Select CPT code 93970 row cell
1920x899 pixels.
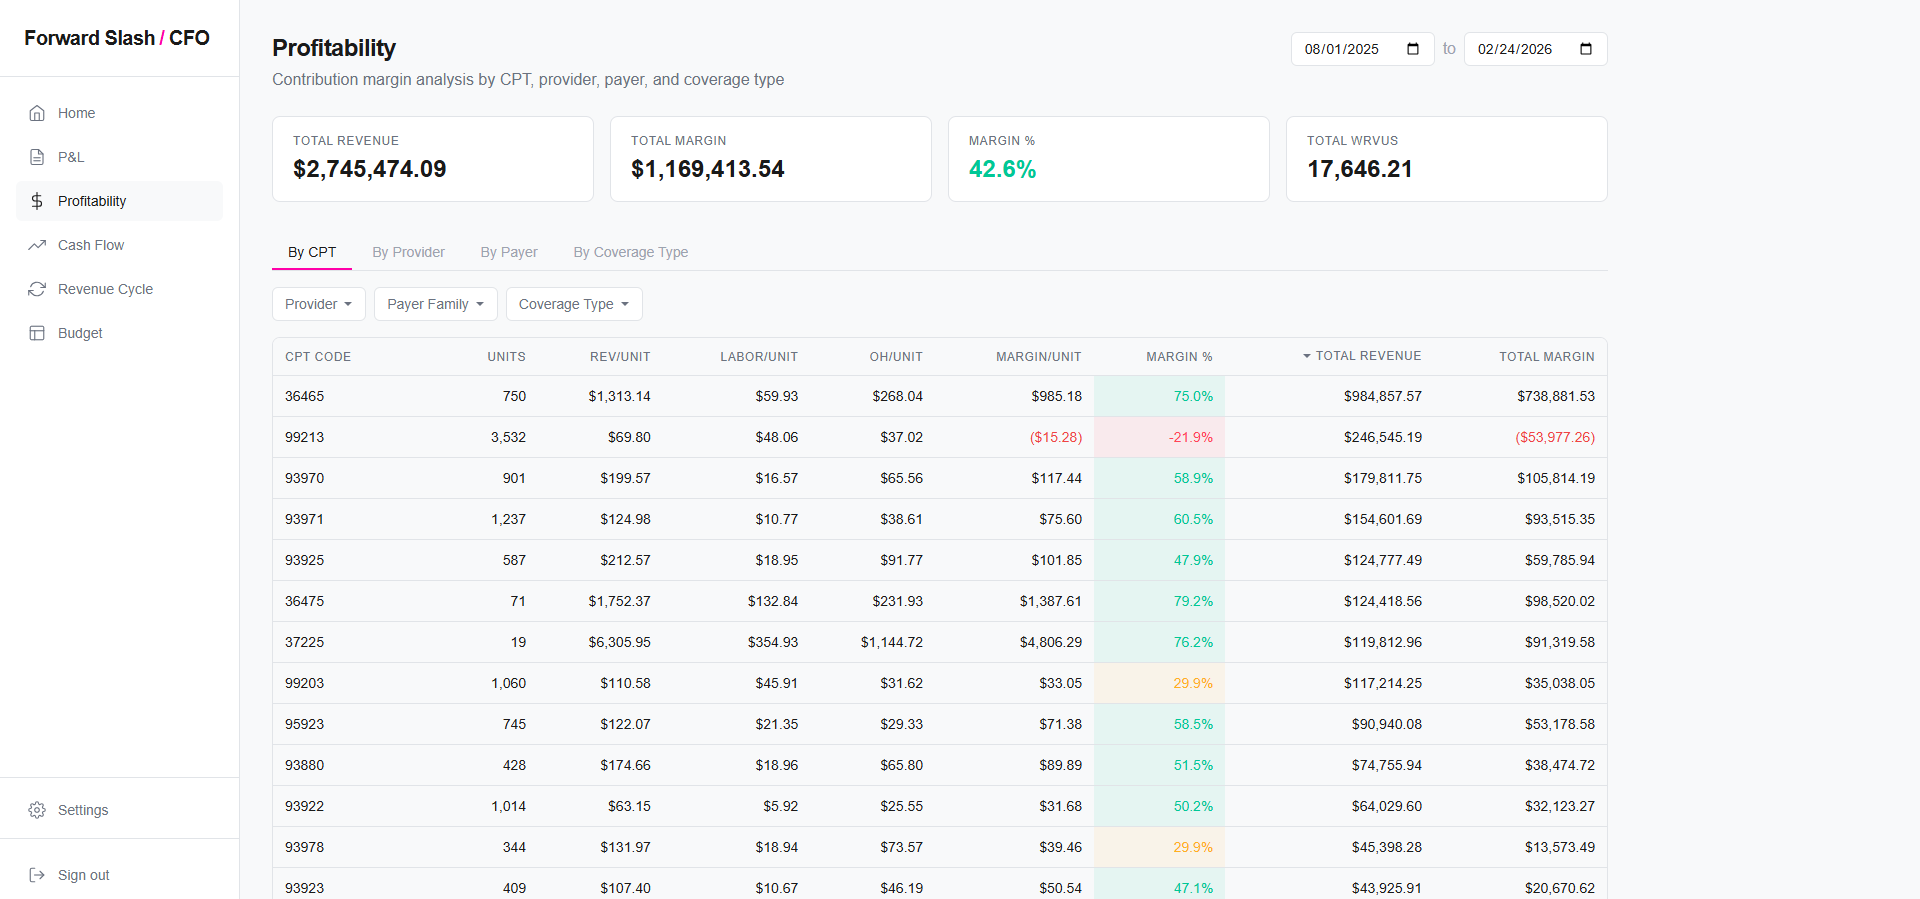coord(304,478)
